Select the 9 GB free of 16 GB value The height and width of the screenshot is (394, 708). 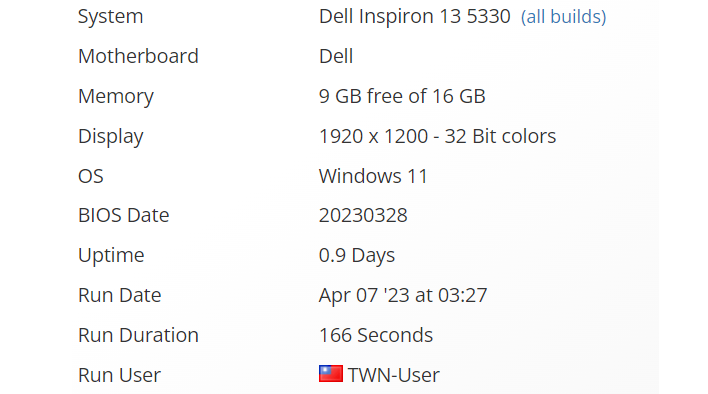[x=402, y=96]
